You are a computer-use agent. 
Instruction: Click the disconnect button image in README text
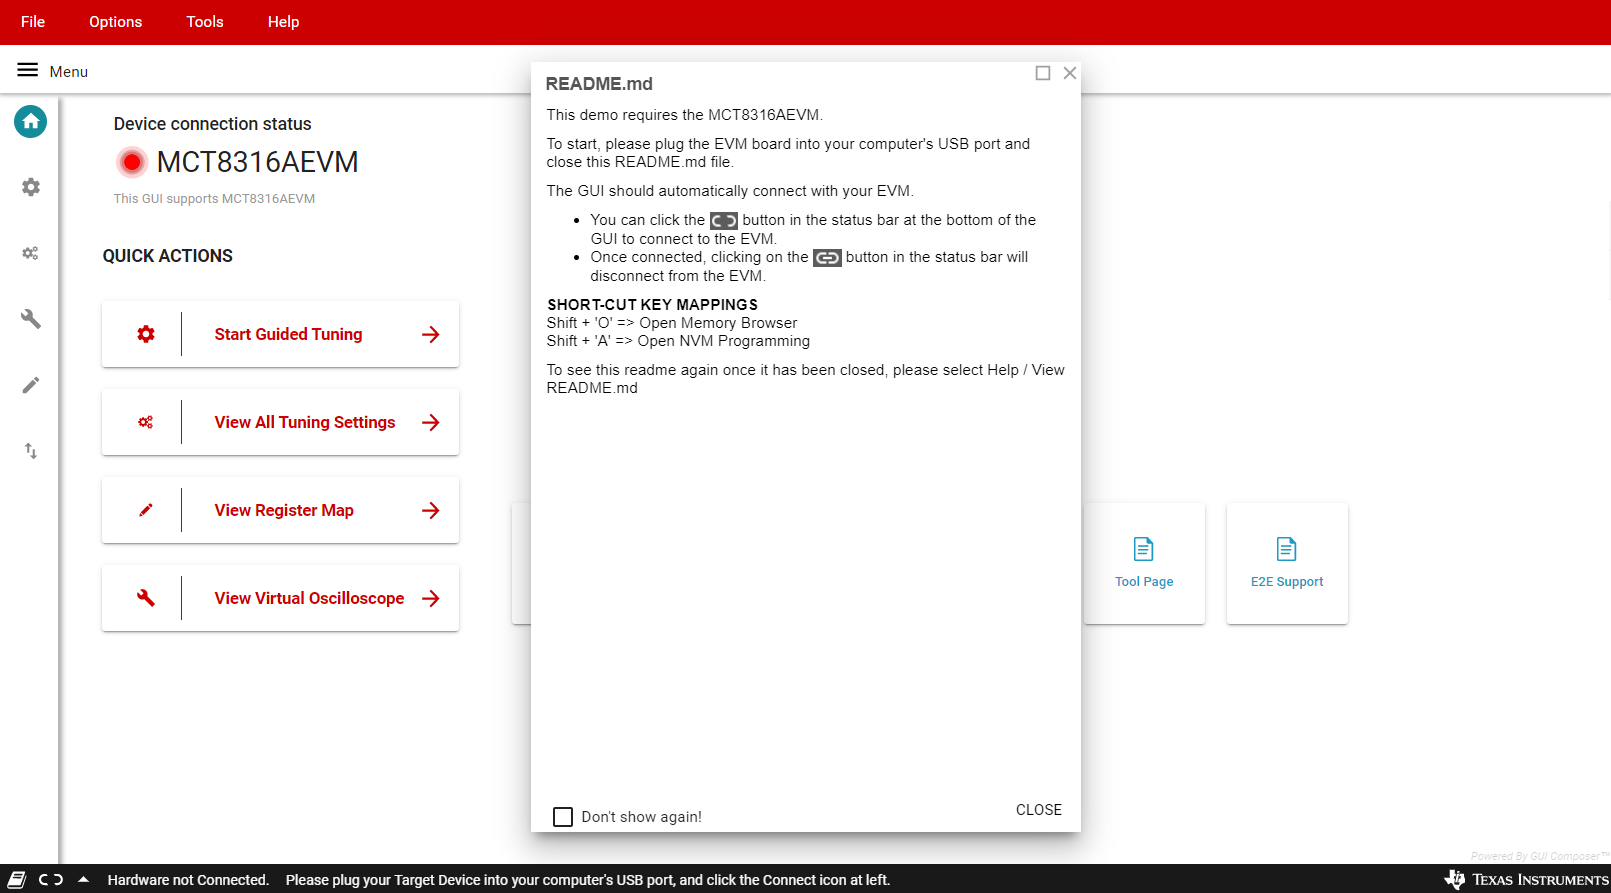[x=827, y=258]
